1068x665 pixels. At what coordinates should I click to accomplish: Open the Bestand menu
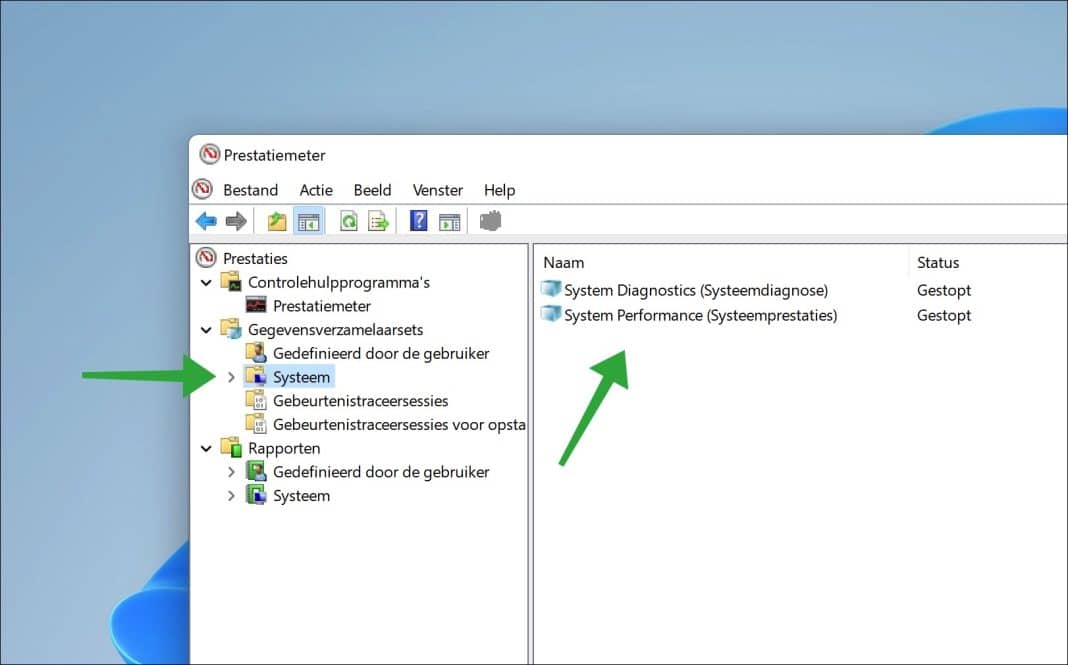[x=250, y=190]
